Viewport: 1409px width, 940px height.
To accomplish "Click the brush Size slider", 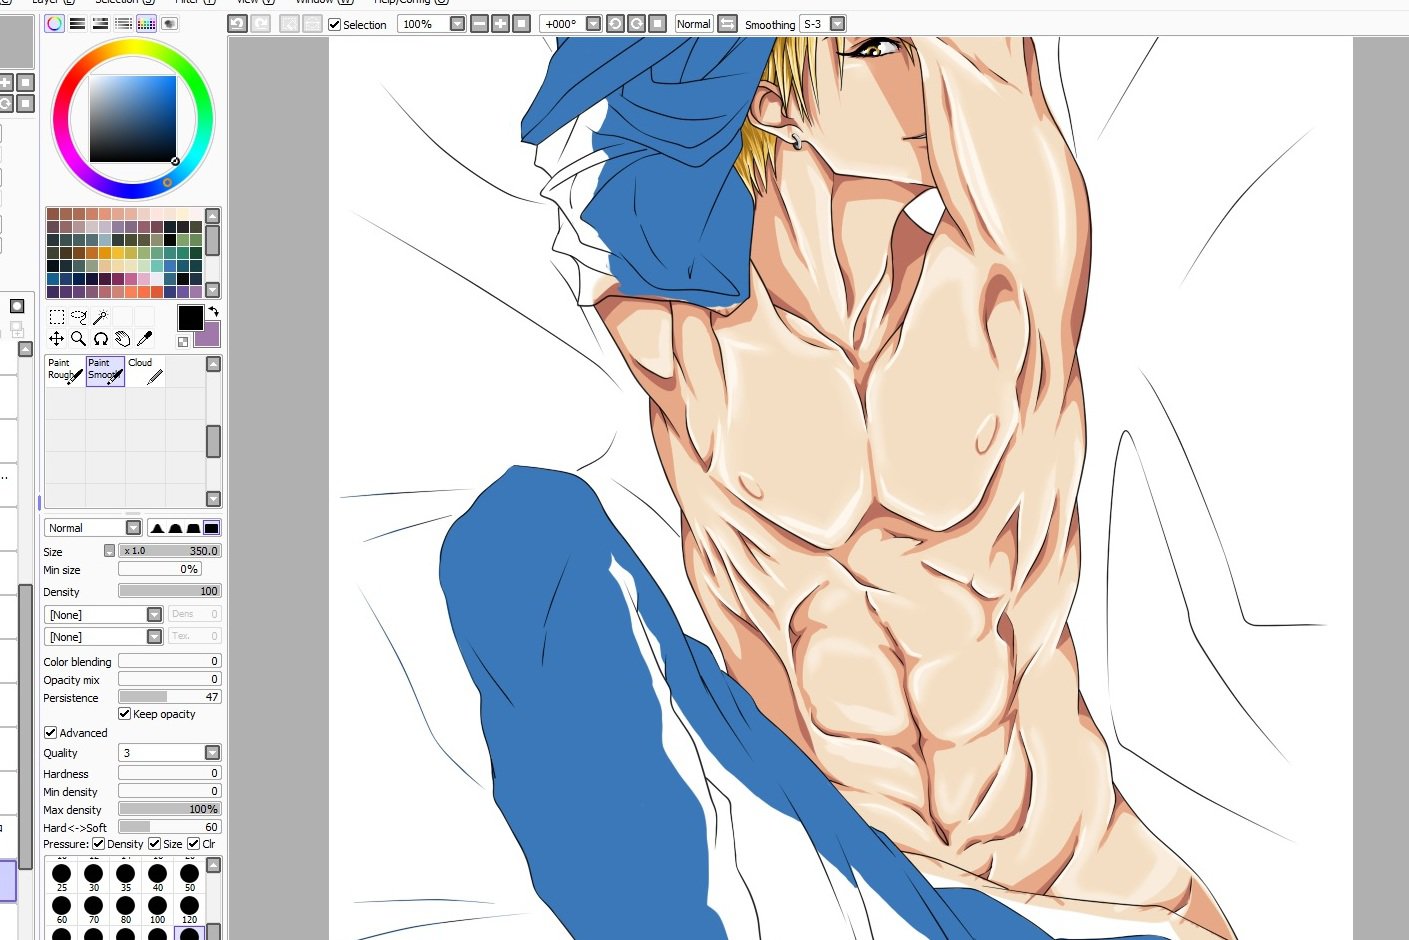I will point(169,551).
